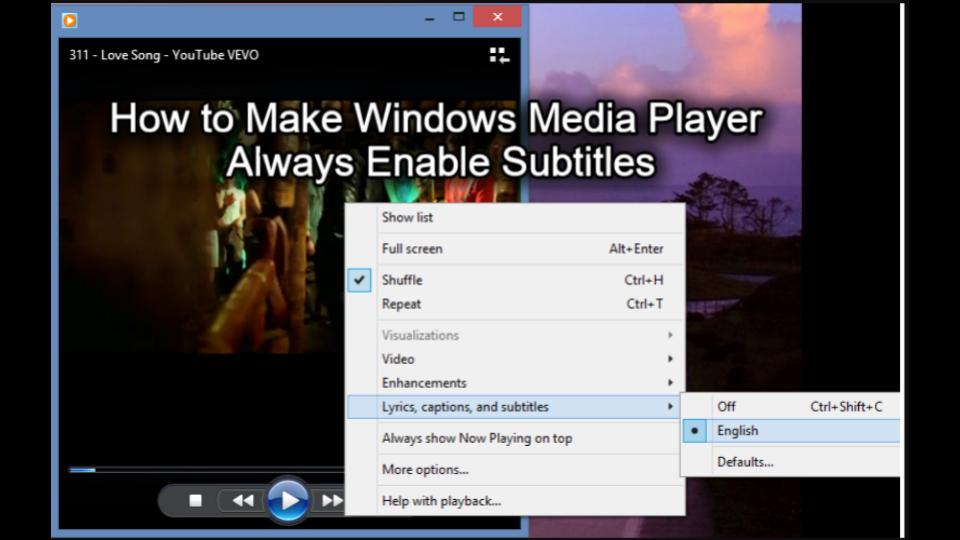Close the Media Player window
The height and width of the screenshot is (540, 960).
(497, 18)
